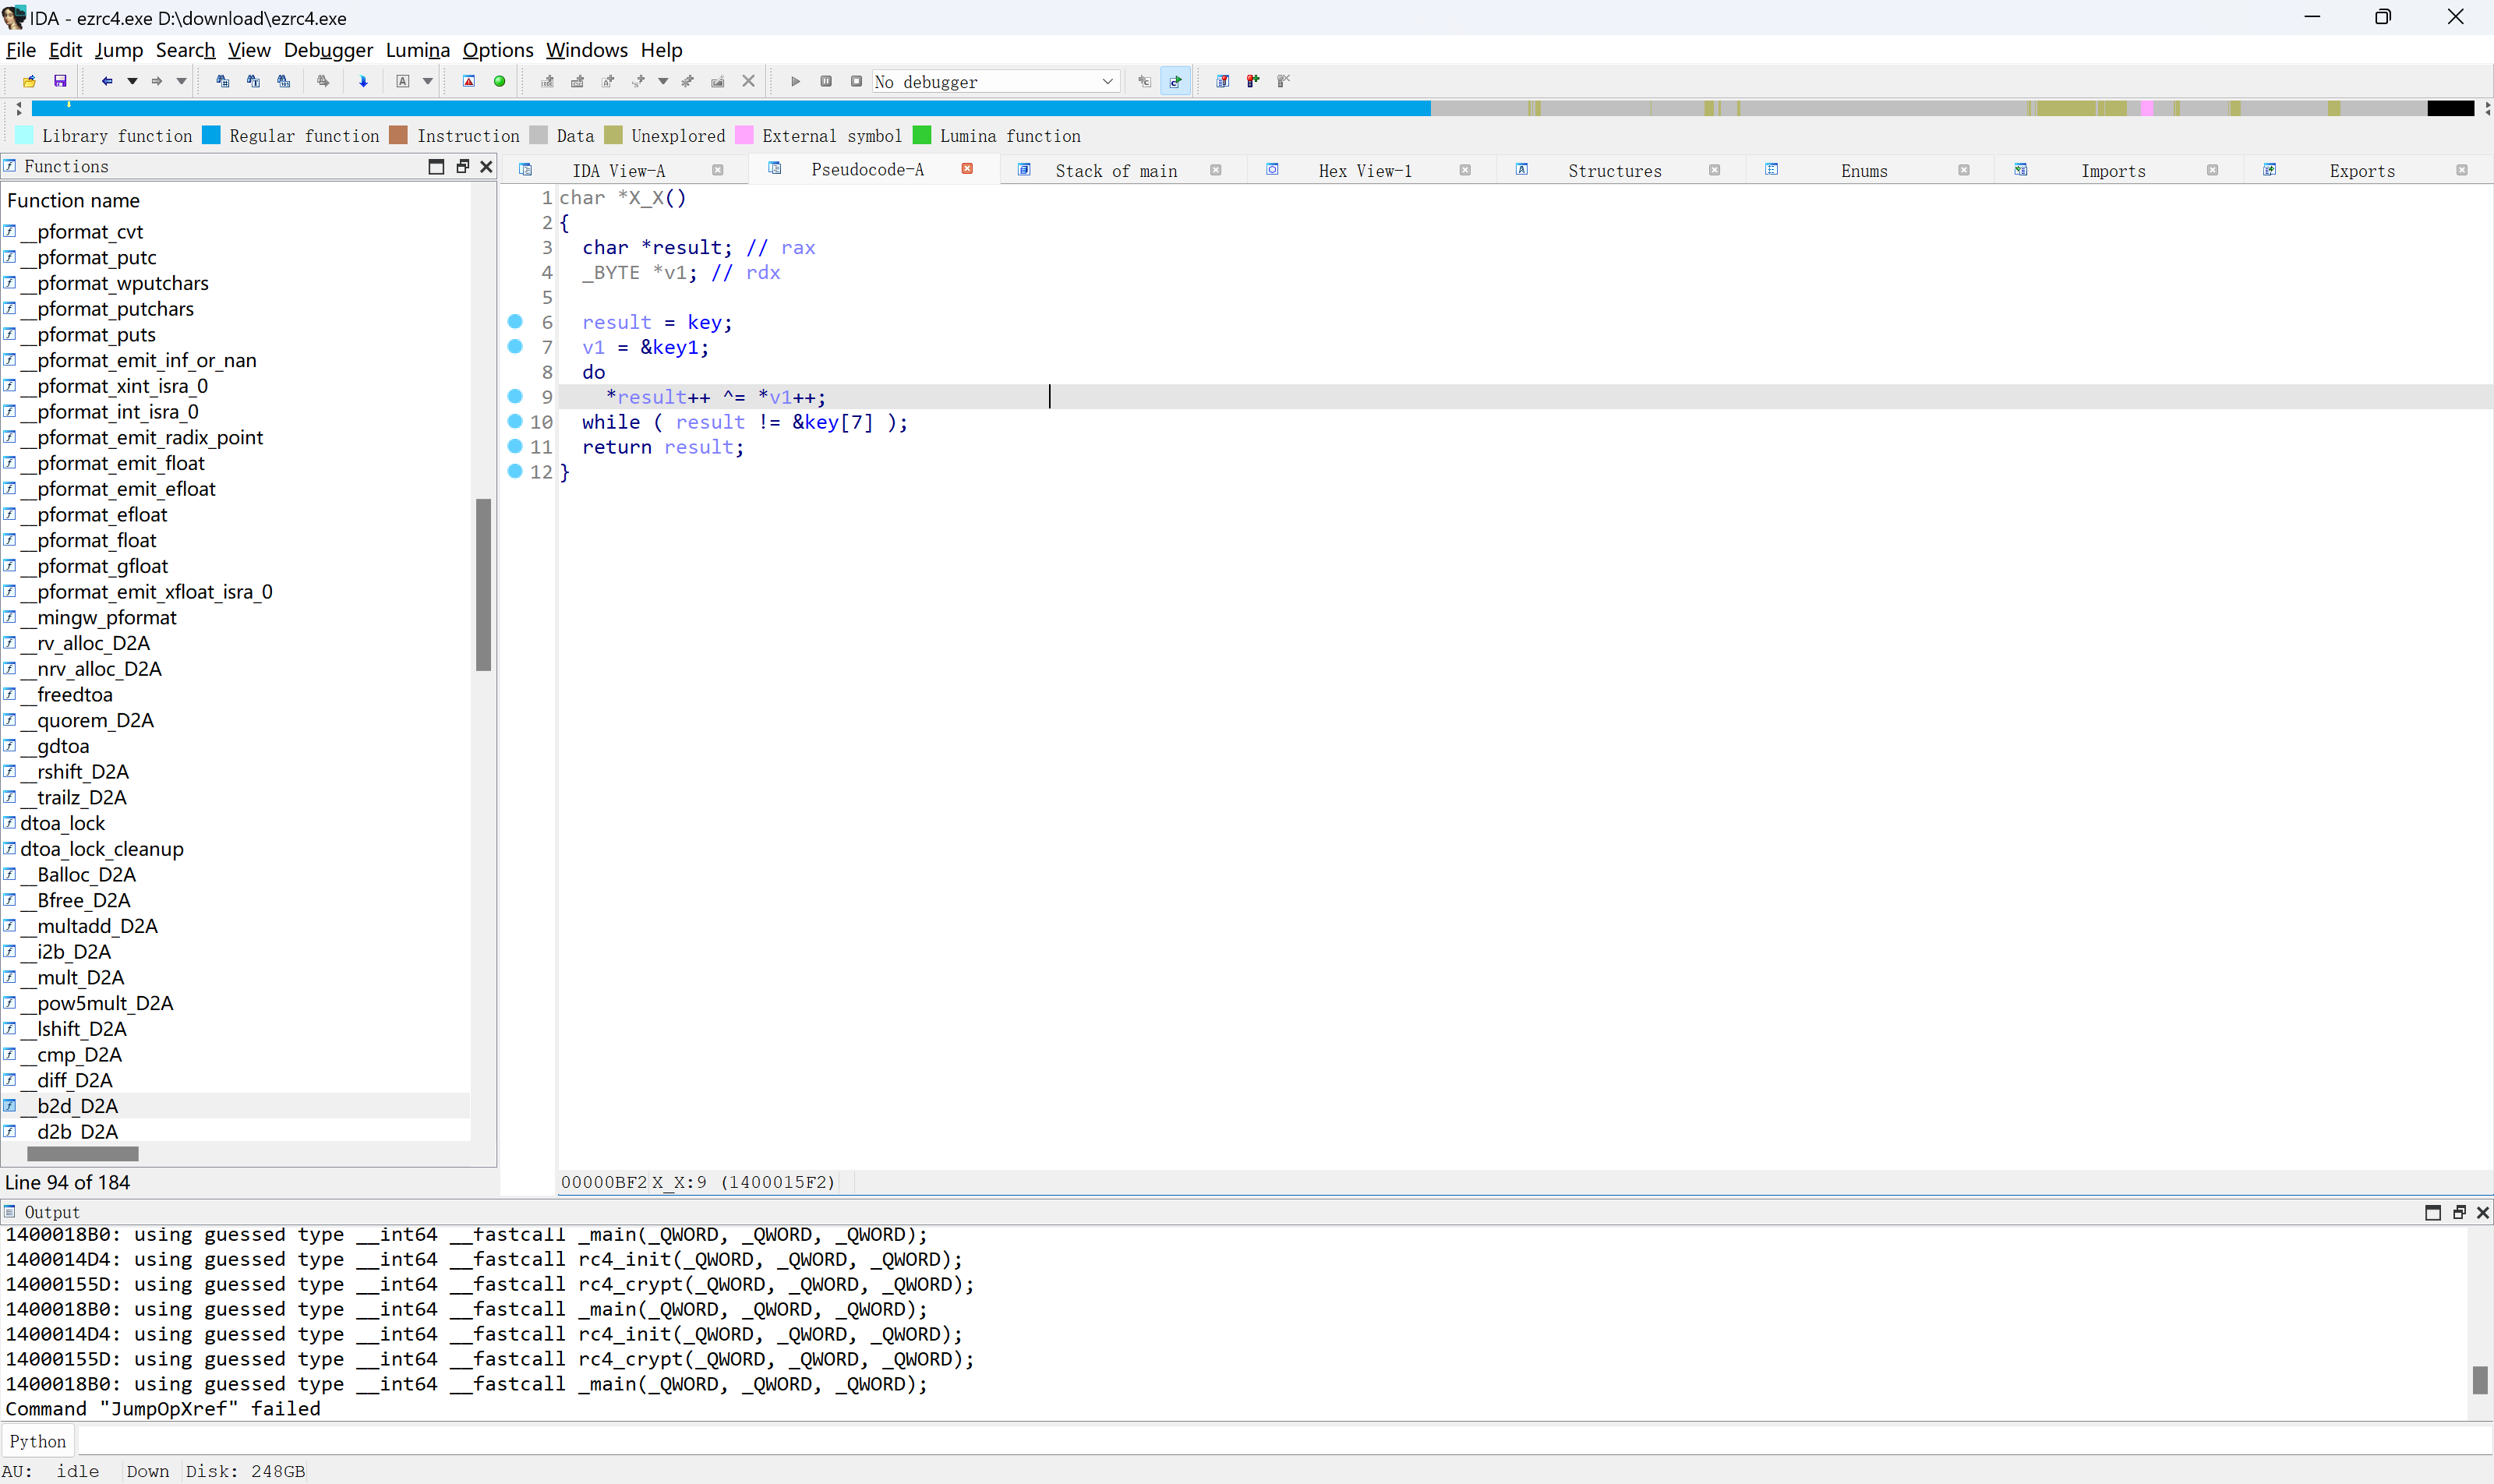Close the IDA View-A tab
Viewport: 2494px width, 1484px height.
[717, 170]
